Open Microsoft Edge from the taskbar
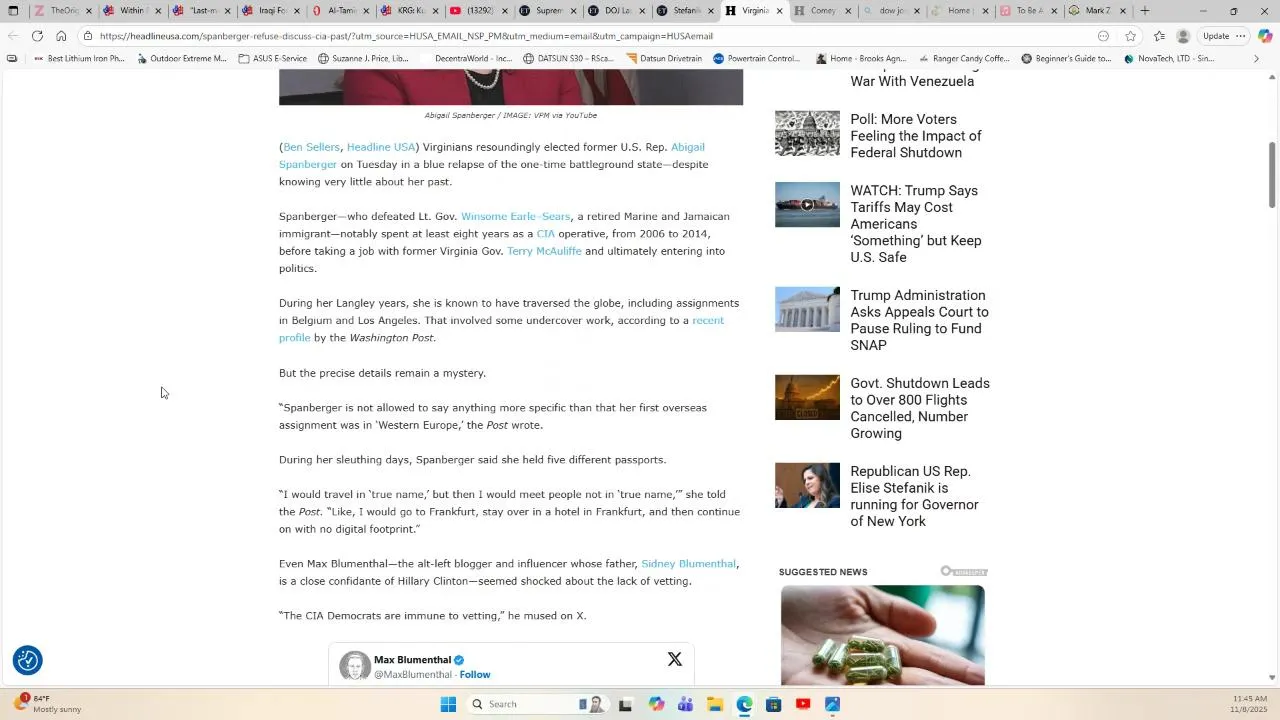The image size is (1280, 720). point(744,704)
